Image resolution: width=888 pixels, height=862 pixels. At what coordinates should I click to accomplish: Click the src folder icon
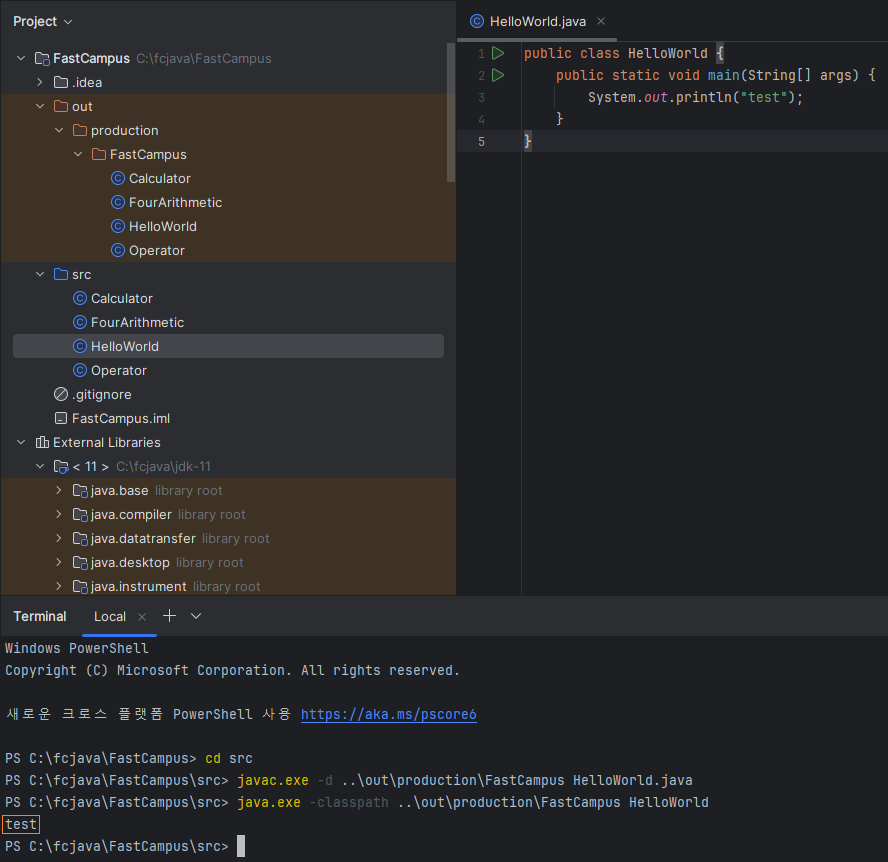point(61,274)
